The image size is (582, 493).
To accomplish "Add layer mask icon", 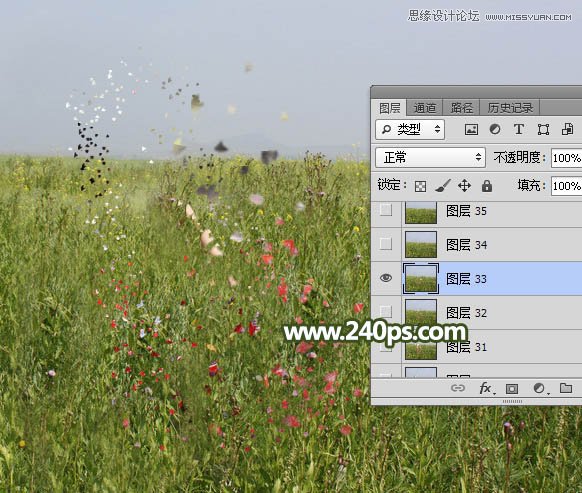I will point(512,389).
